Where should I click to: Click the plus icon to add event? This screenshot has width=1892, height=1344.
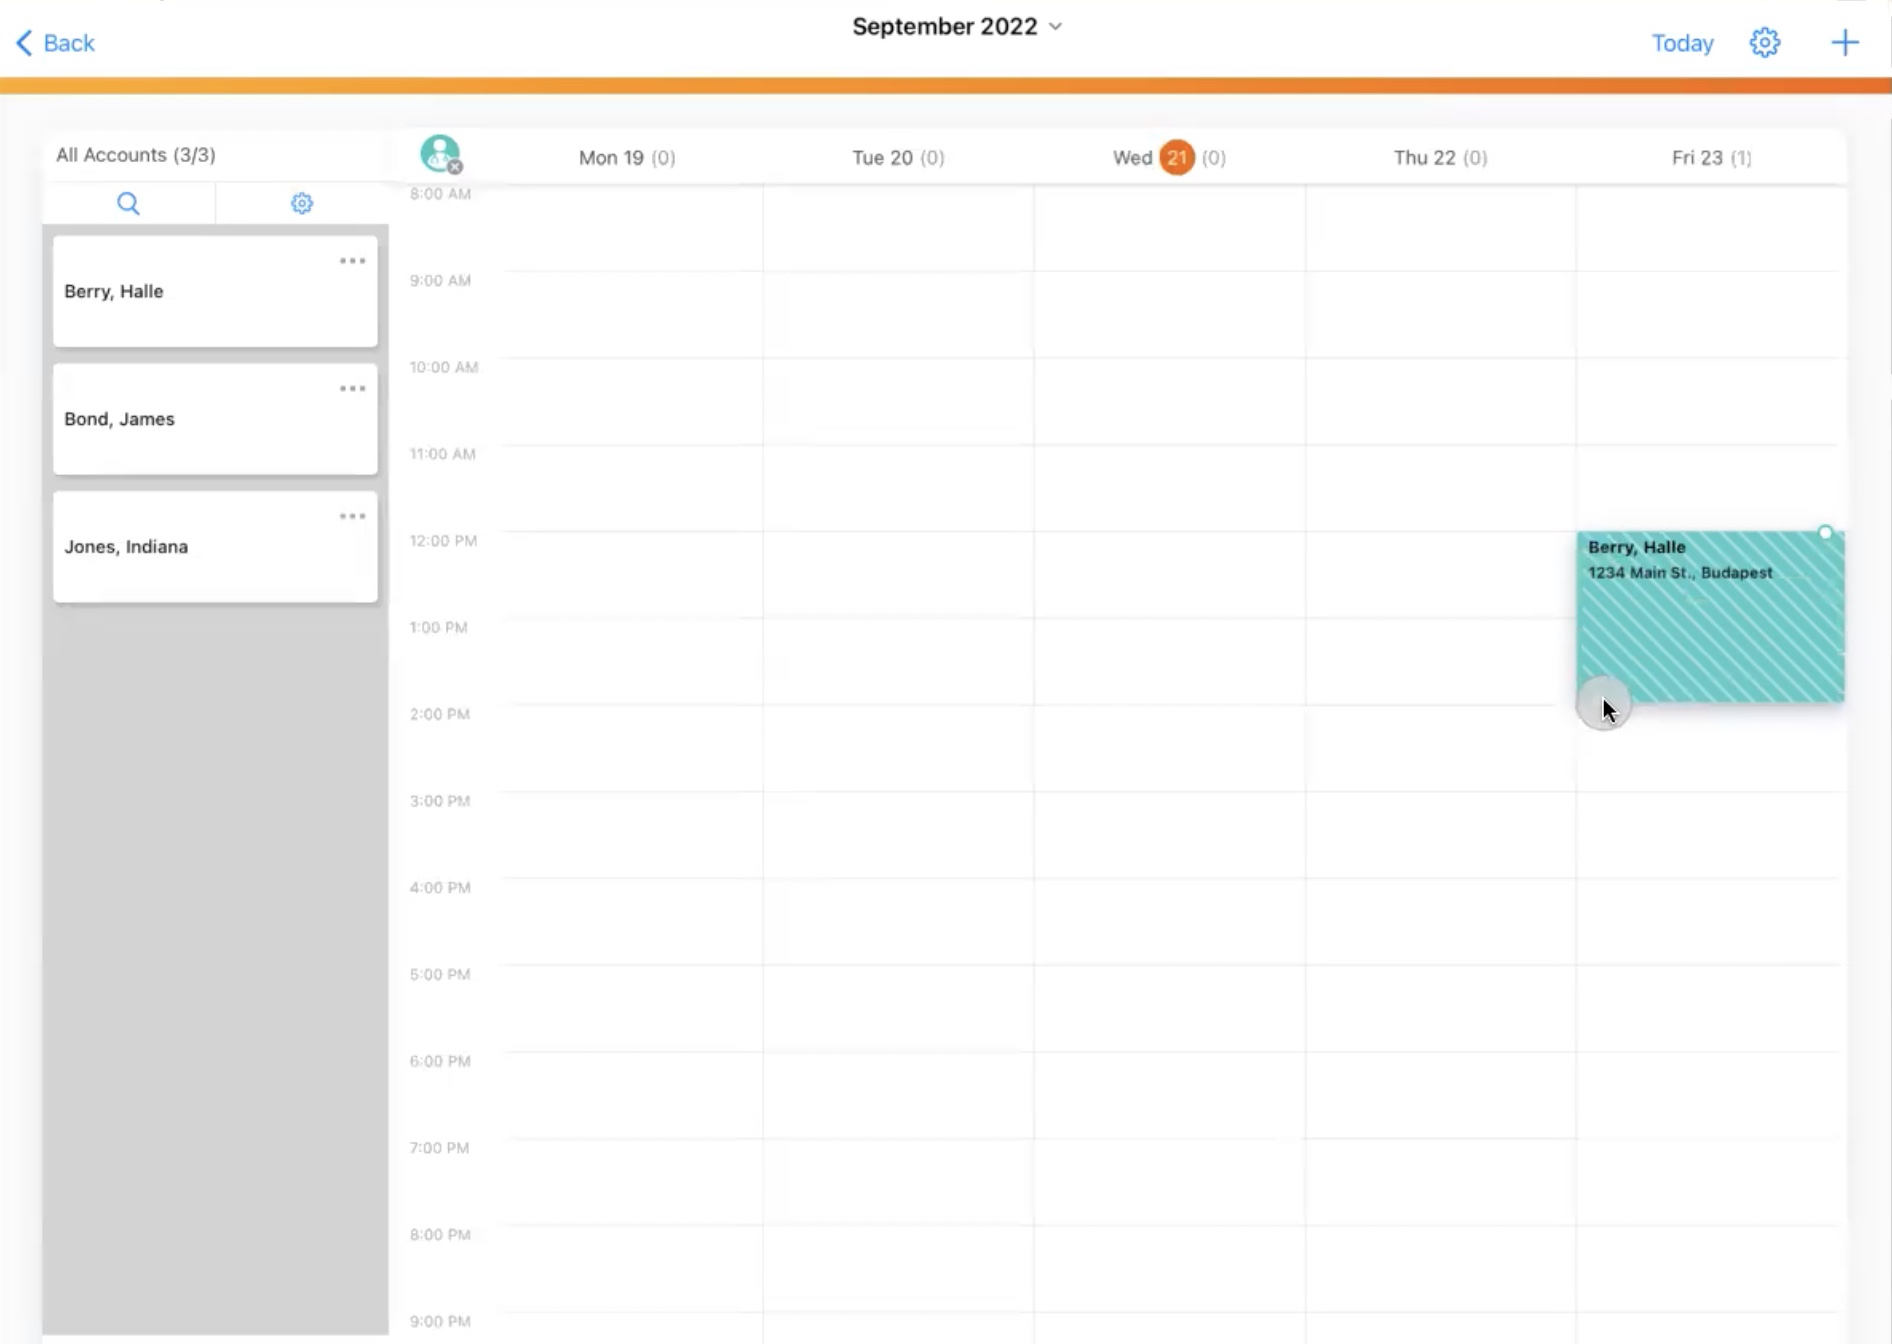click(1844, 43)
